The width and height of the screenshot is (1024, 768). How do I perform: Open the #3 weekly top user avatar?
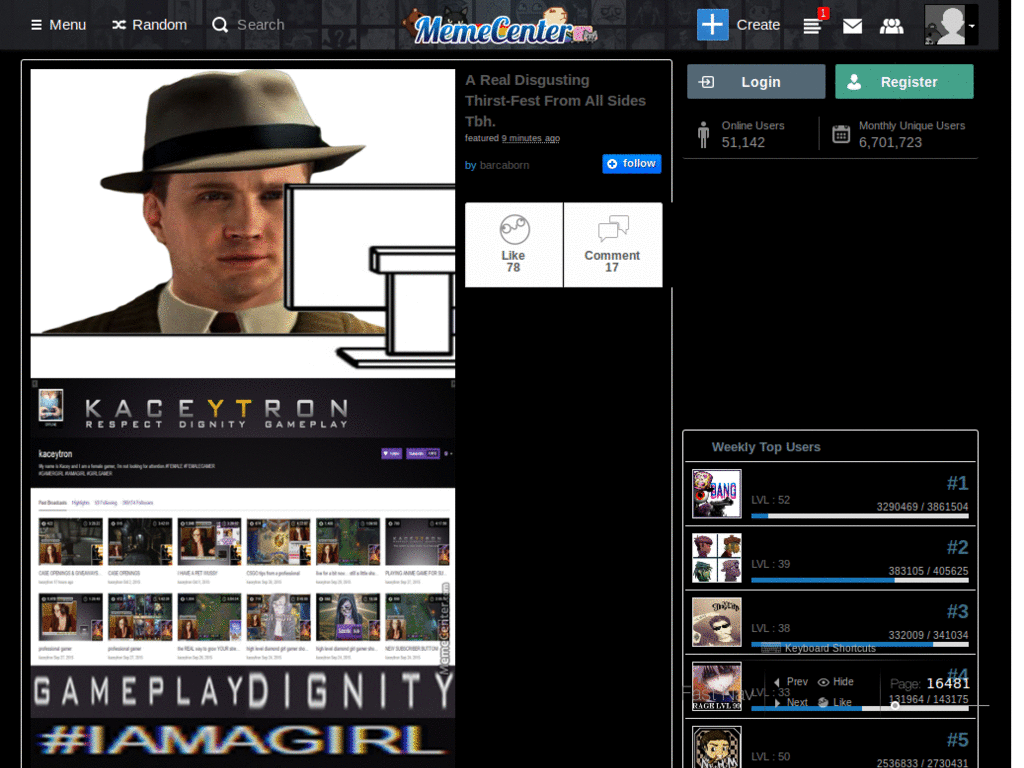coord(716,622)
